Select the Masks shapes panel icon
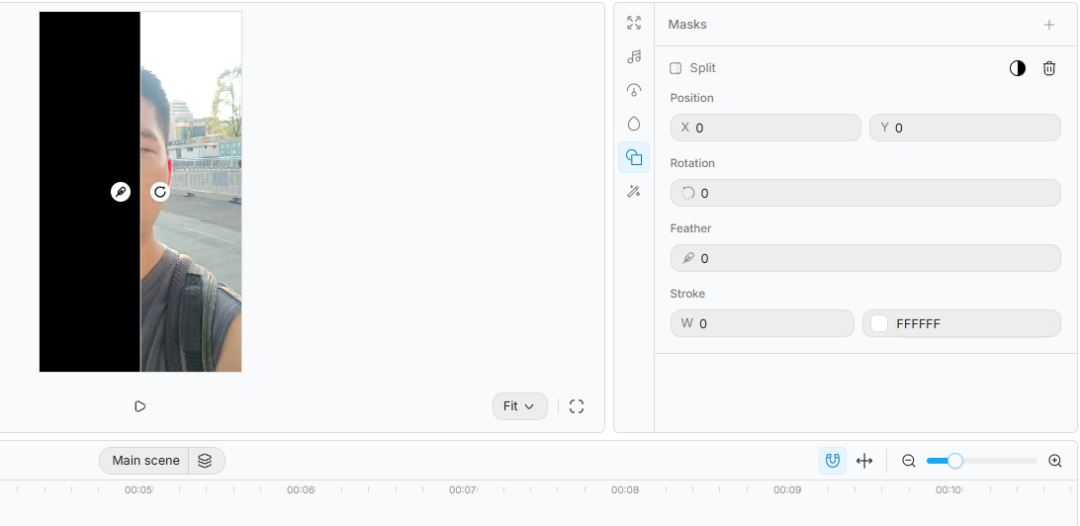The height and width of the screenshot is (526, 1080). click(x=634, y=157)
